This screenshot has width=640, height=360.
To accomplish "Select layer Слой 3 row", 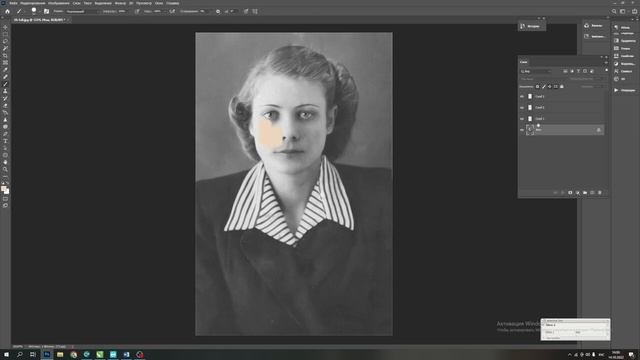I will pos(563,97).
